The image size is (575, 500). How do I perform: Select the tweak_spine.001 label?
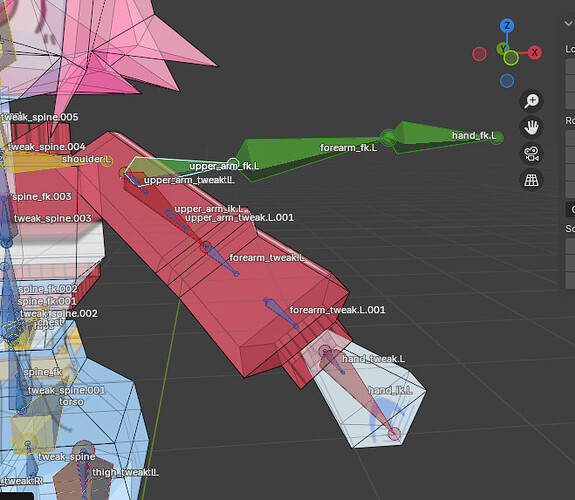[x=66, y=390]
